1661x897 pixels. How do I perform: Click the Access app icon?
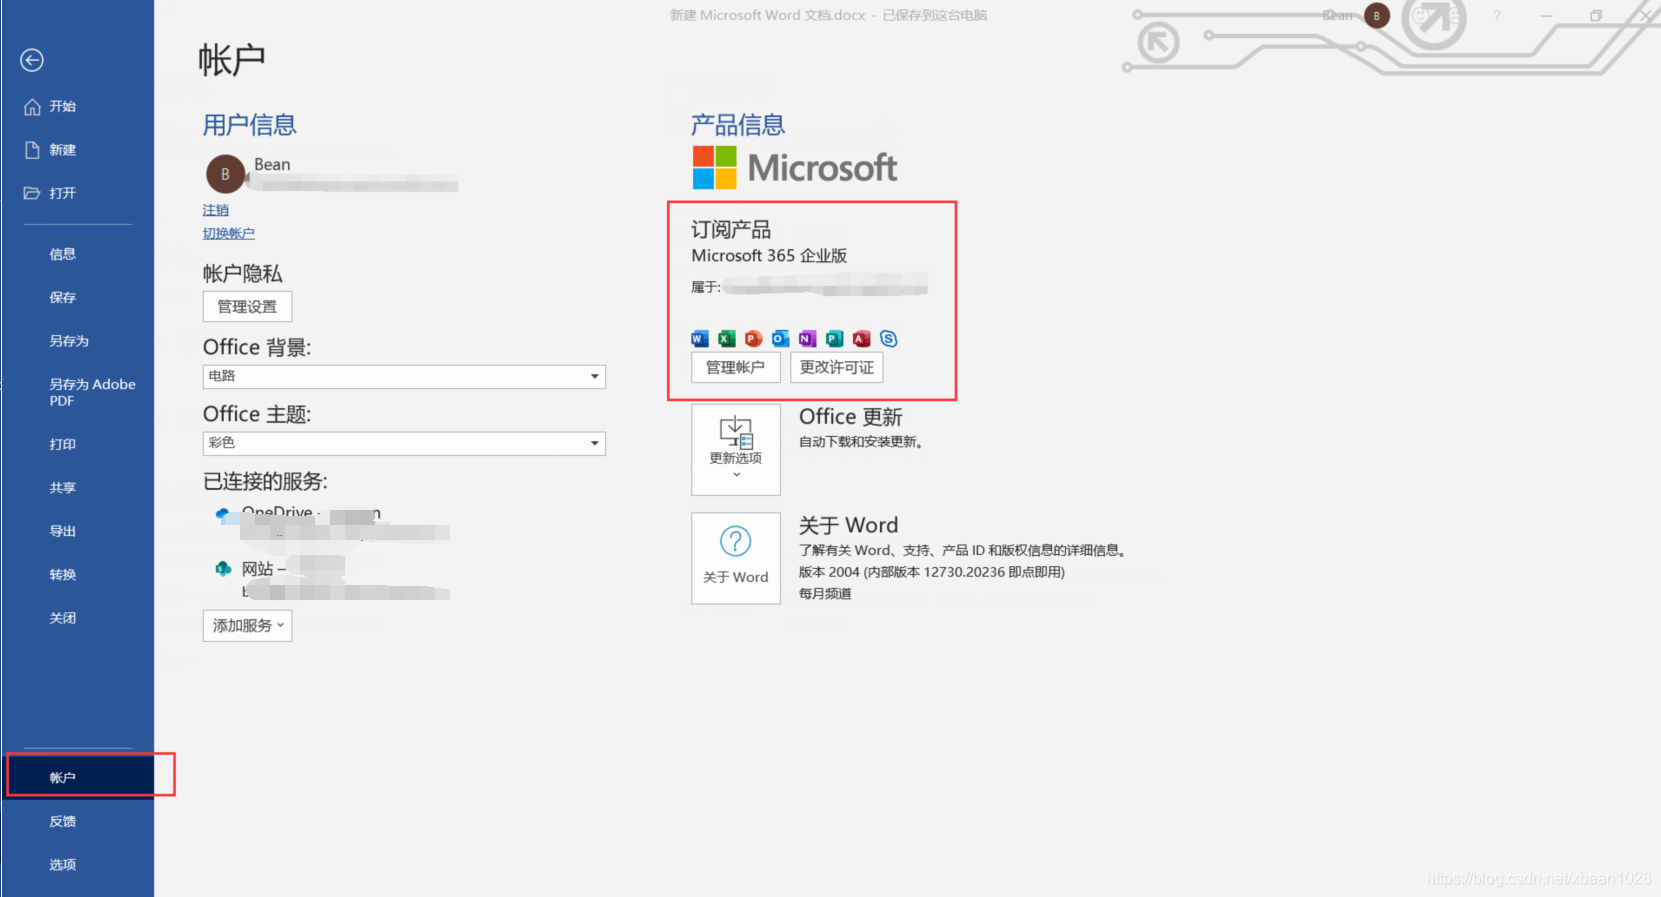tap(862, 339)
